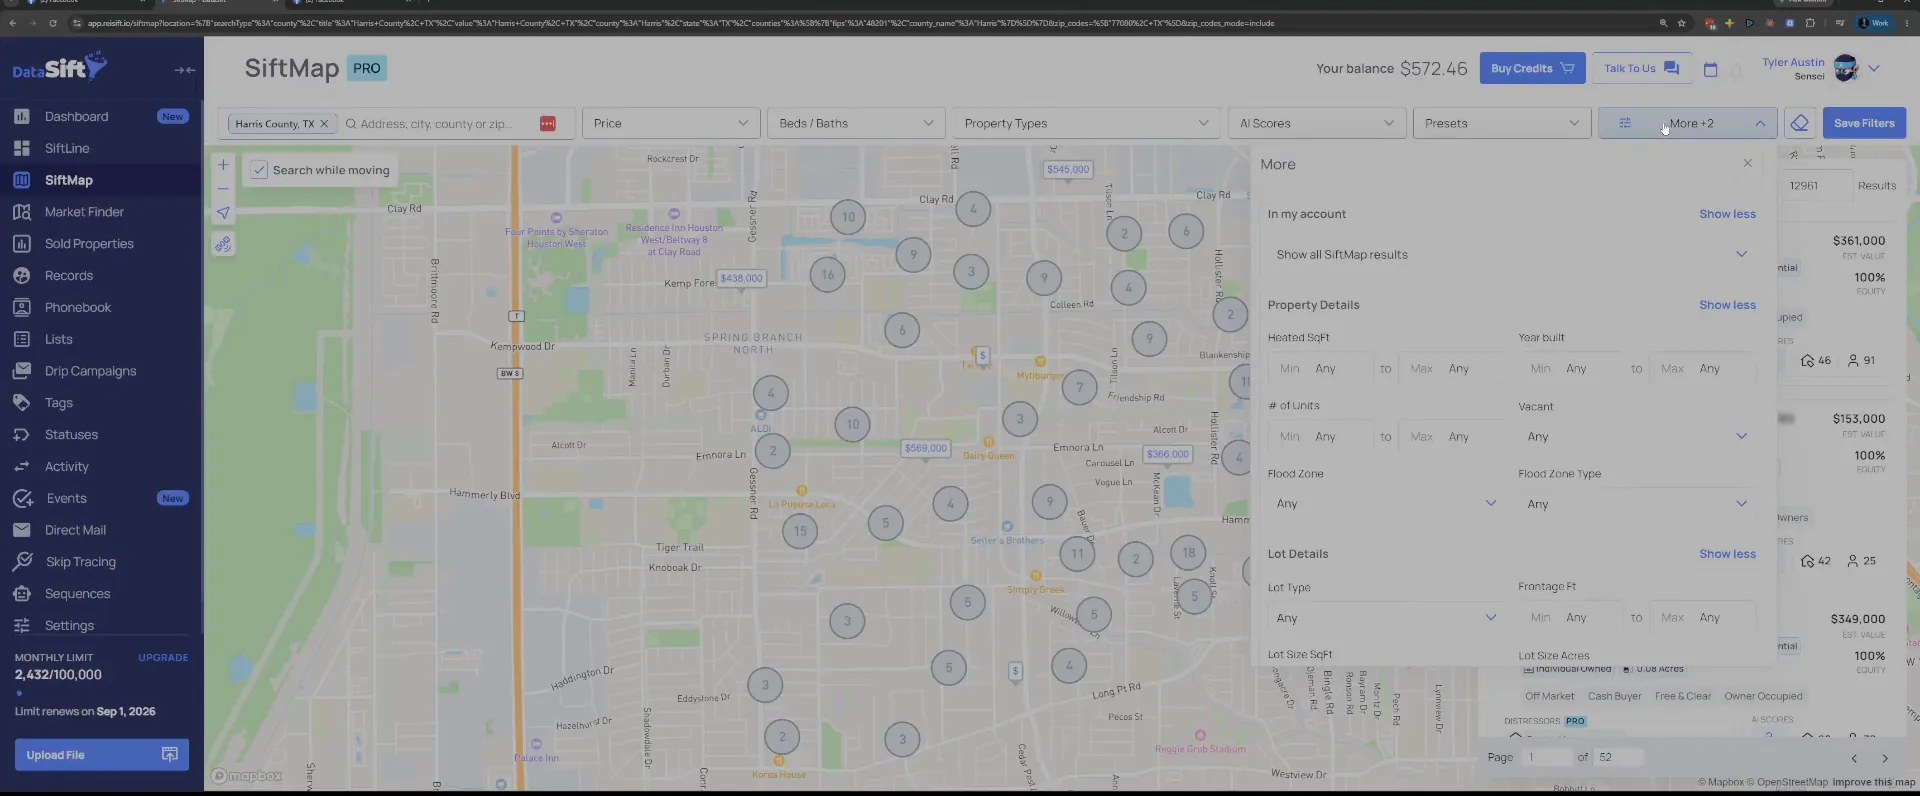Click the DataSift logo

(60, 68)
